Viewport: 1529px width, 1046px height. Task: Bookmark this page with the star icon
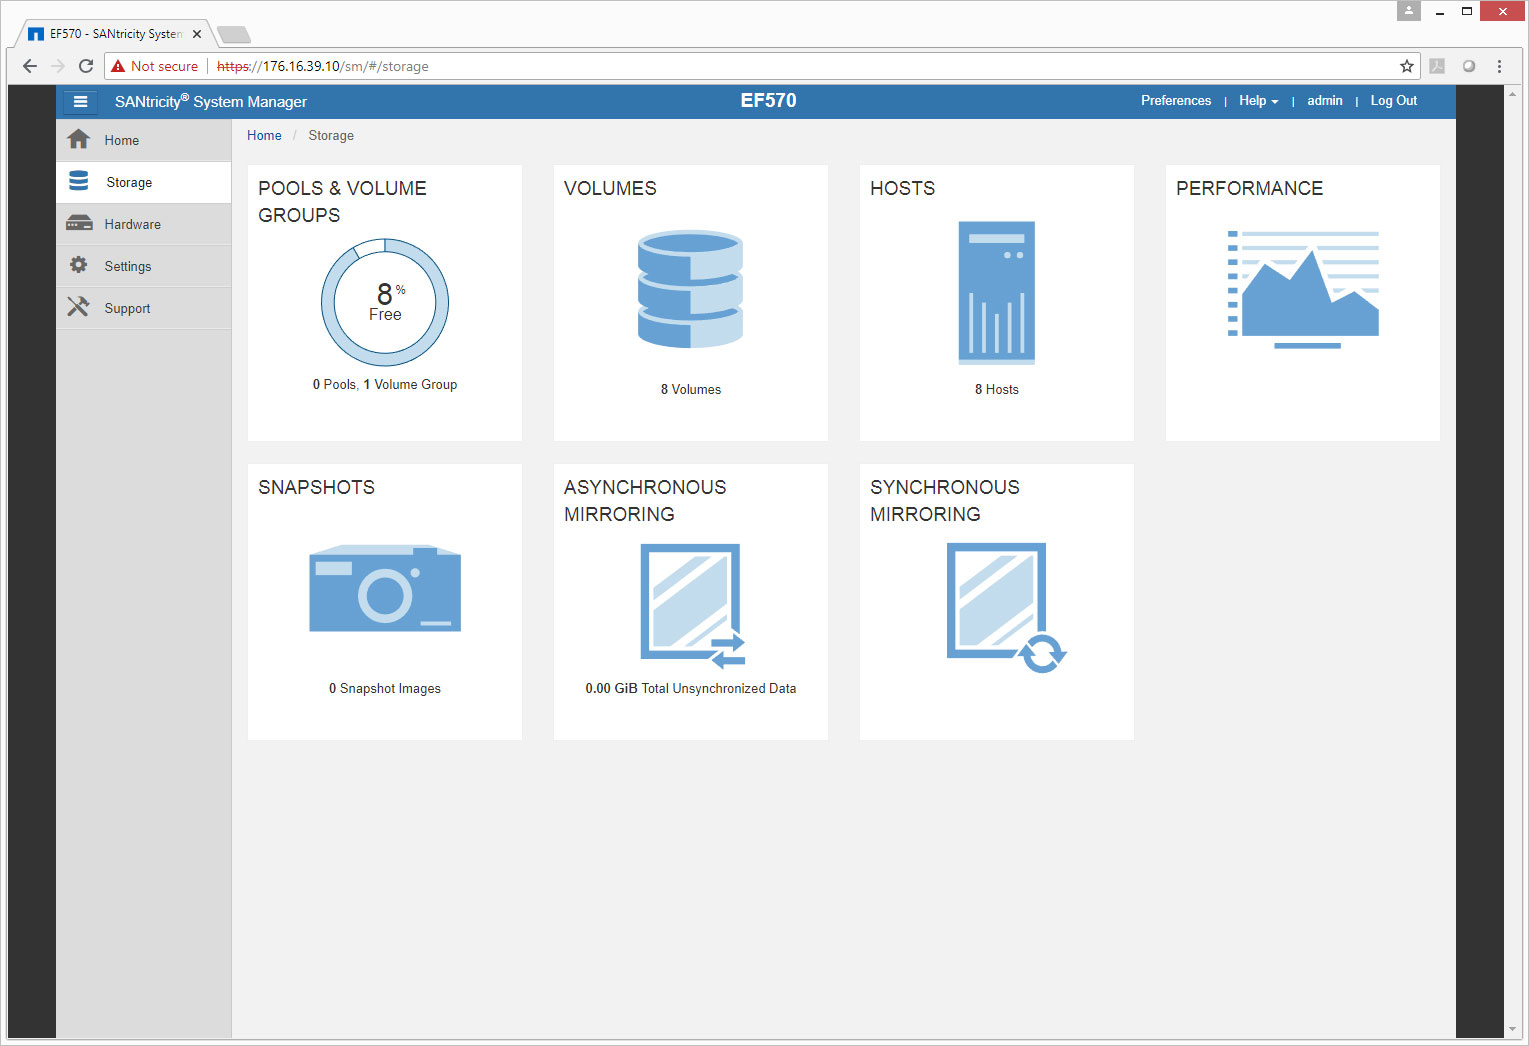(x=1406, y=66)
